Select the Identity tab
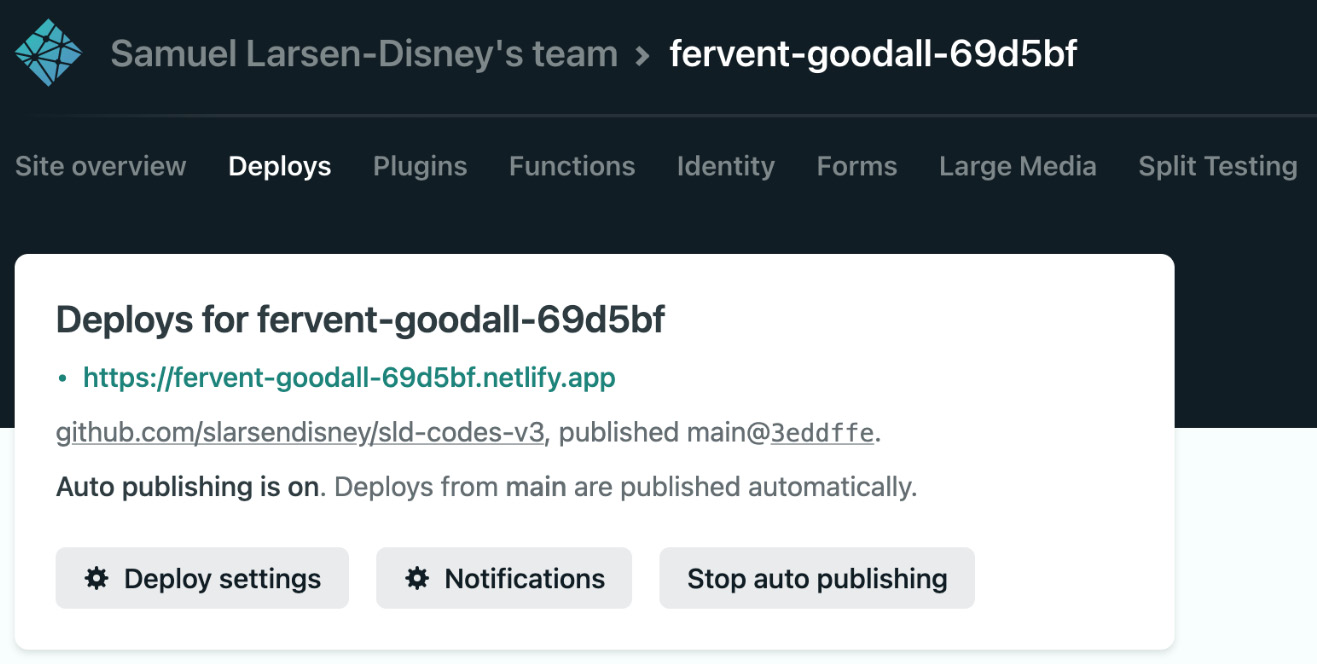This screenshot has height=664, width=1317. pyautogui.click(x=725, y=166)
